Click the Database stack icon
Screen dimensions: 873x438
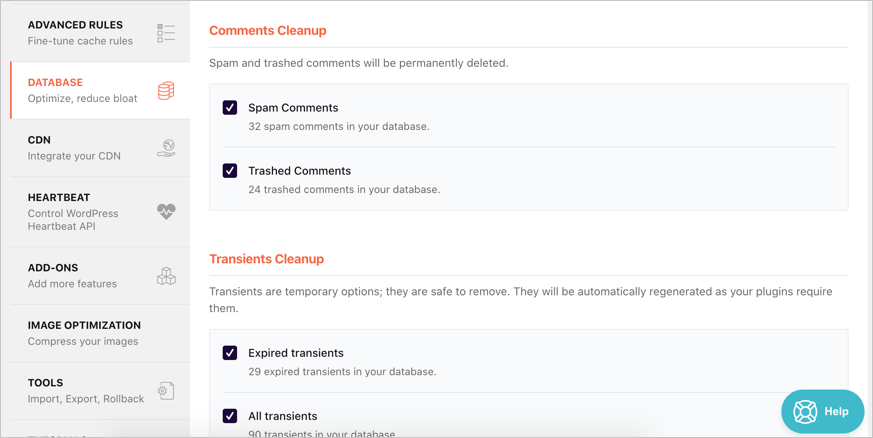point(166,91)
